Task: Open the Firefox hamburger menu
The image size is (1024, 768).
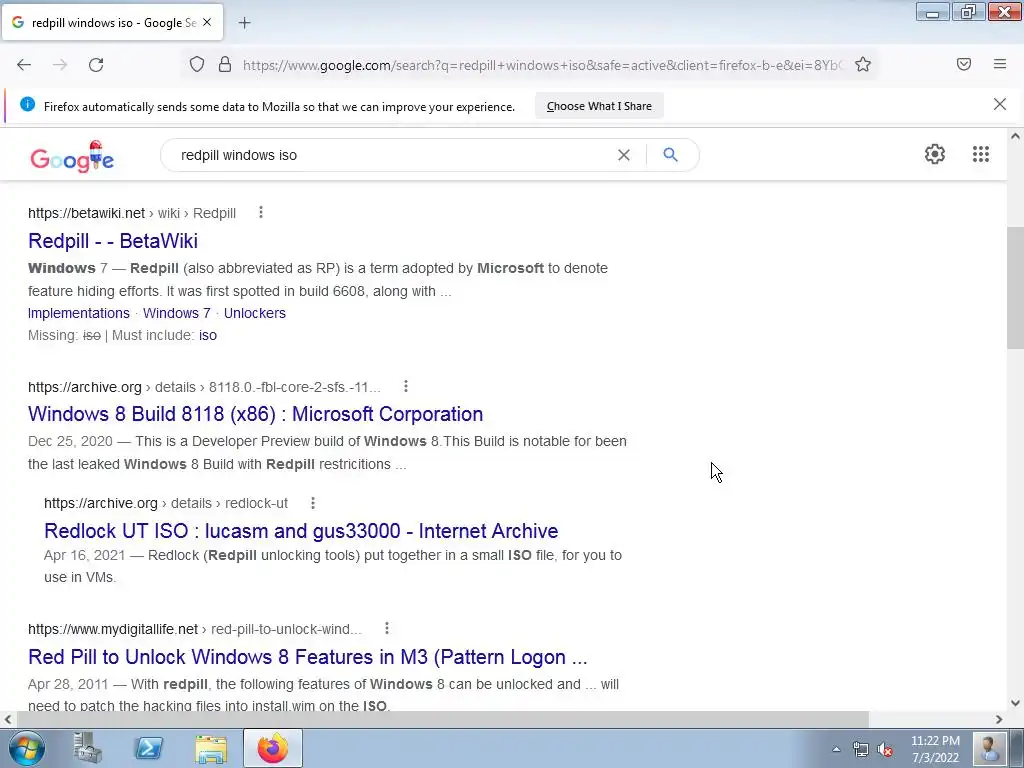Action: [x=1000, y=64]
